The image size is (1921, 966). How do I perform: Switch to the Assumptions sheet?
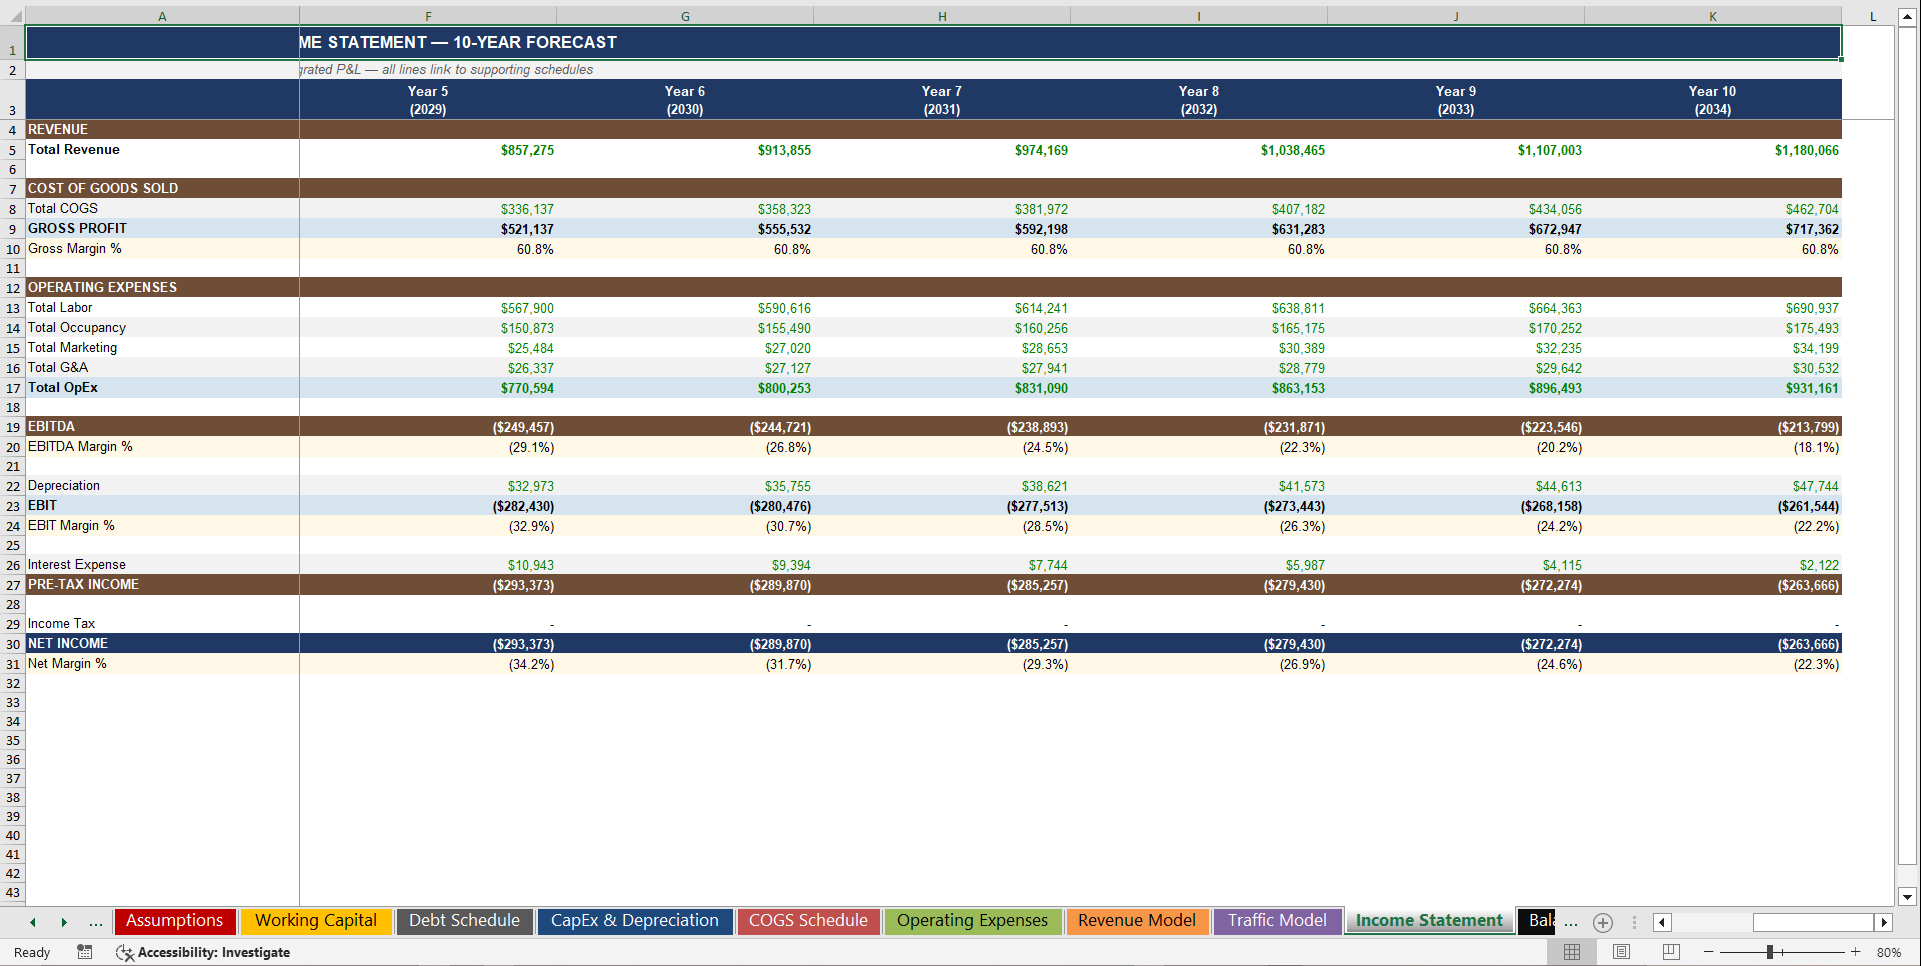[x=174, y=921]
